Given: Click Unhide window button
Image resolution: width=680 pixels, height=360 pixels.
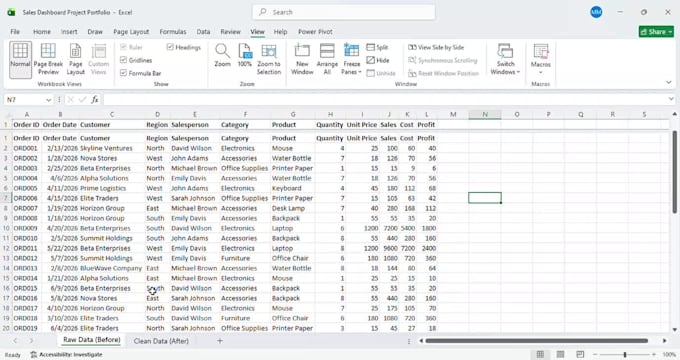Looking at the screenshot, I should (x=381, y=73).
